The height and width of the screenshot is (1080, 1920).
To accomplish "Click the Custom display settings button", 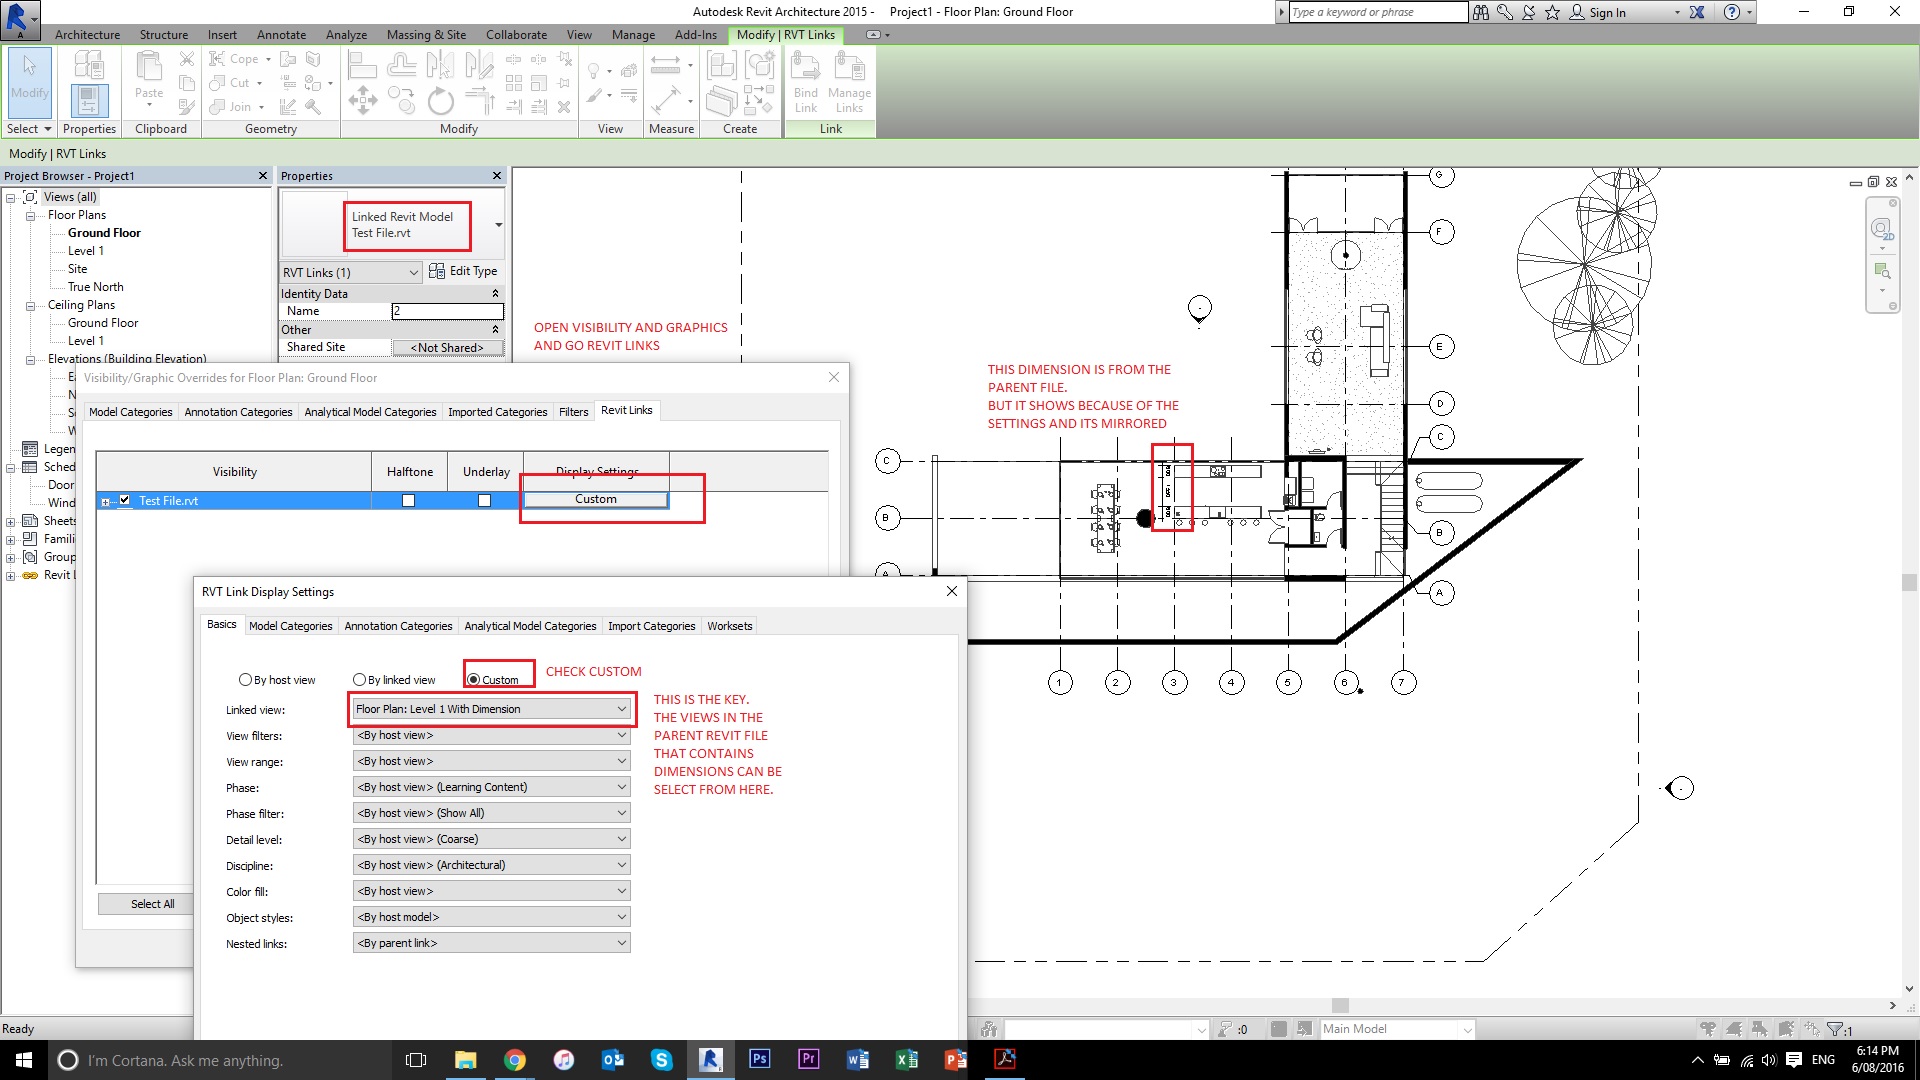I will [595, 498].
